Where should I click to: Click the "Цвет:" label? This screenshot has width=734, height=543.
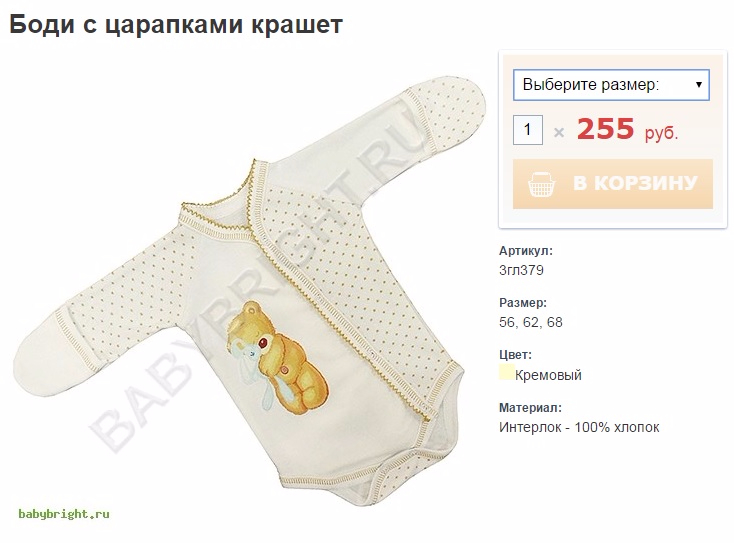[x=515, y=355]
